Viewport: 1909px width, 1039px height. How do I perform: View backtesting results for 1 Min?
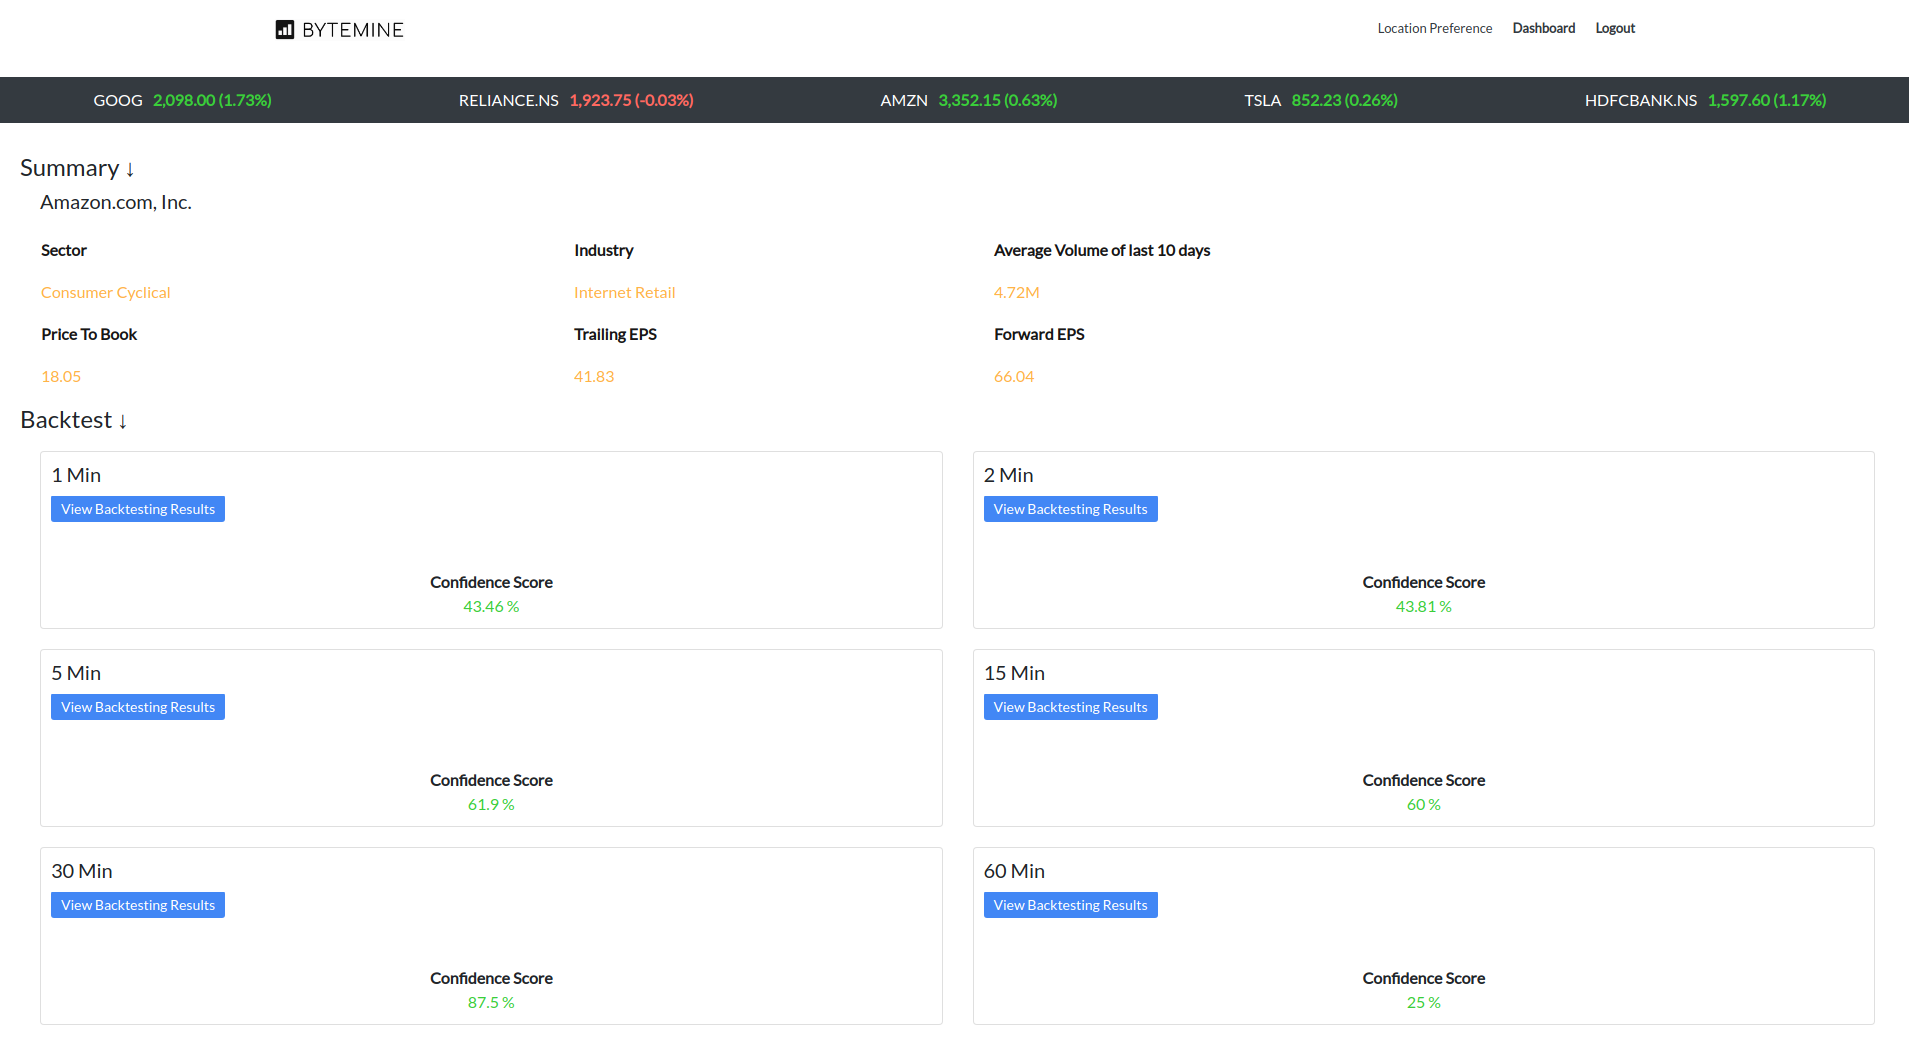(x=138, y=509)
